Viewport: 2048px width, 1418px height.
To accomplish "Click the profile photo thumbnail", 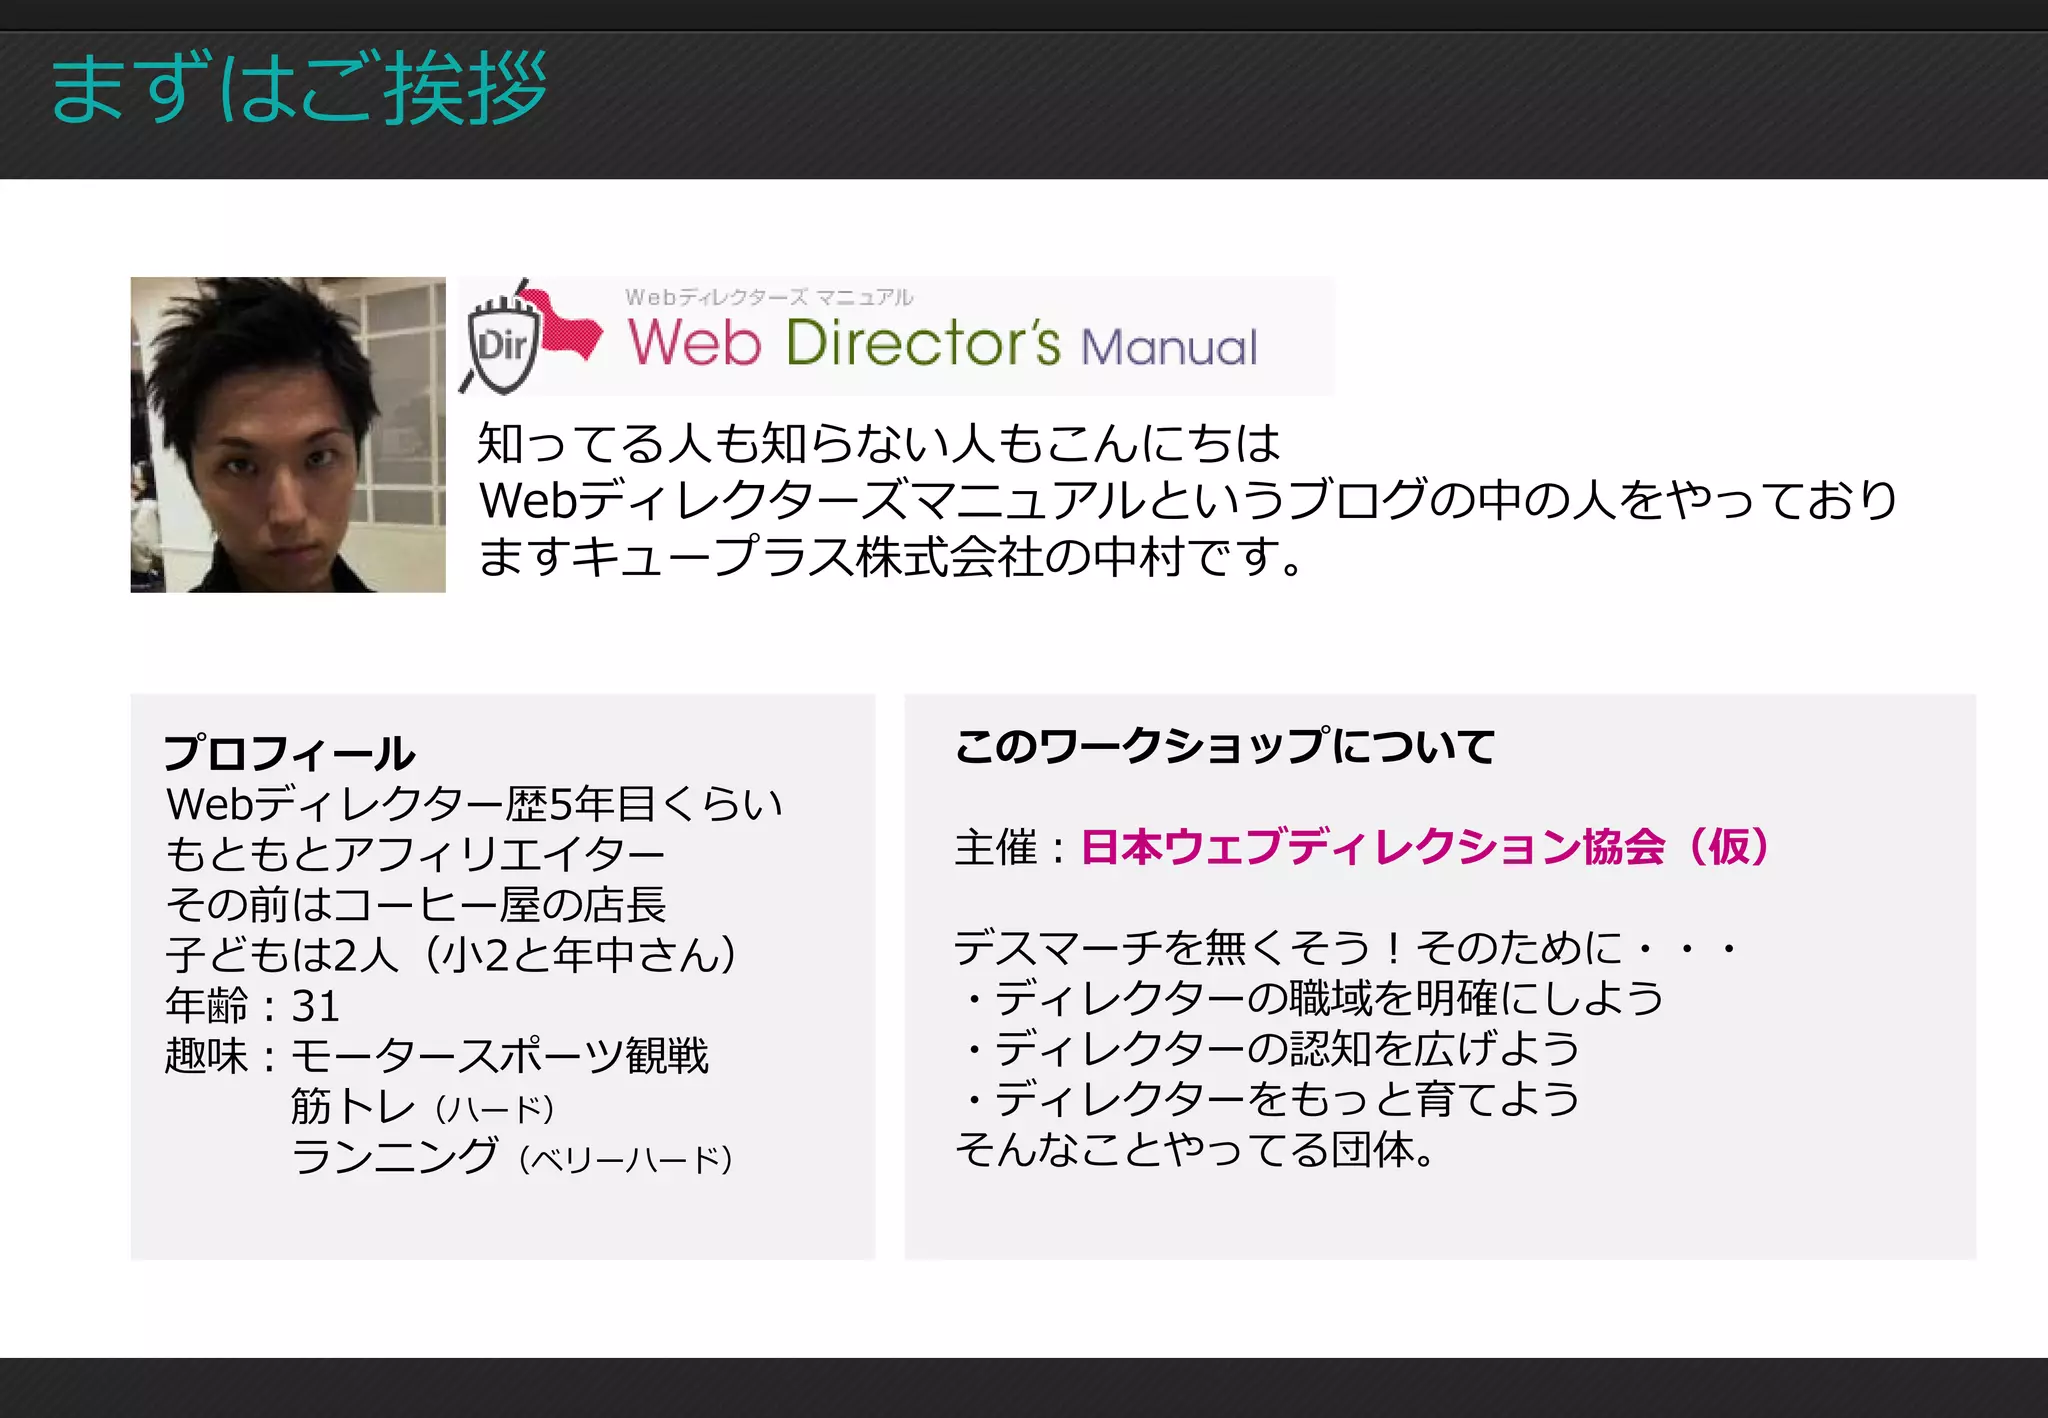I will 288,435.
